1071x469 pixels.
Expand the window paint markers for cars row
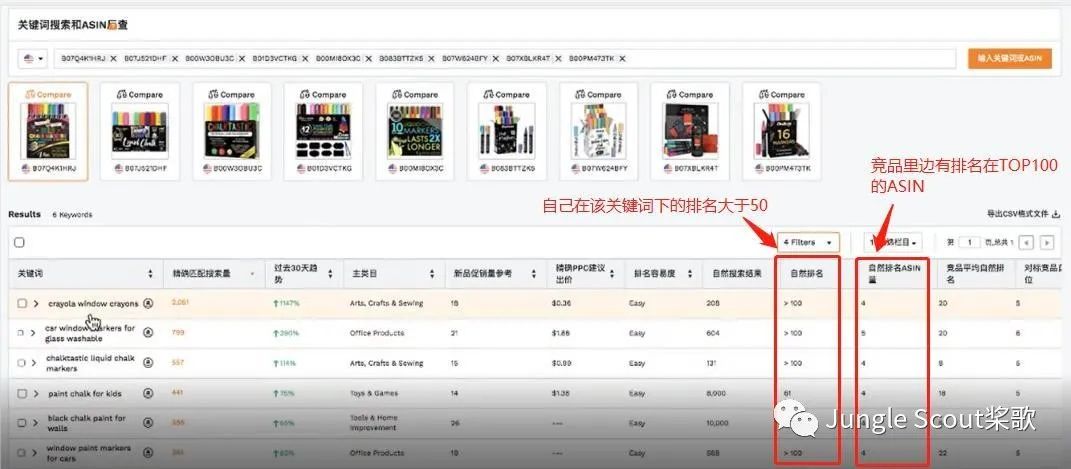point(35,453)
